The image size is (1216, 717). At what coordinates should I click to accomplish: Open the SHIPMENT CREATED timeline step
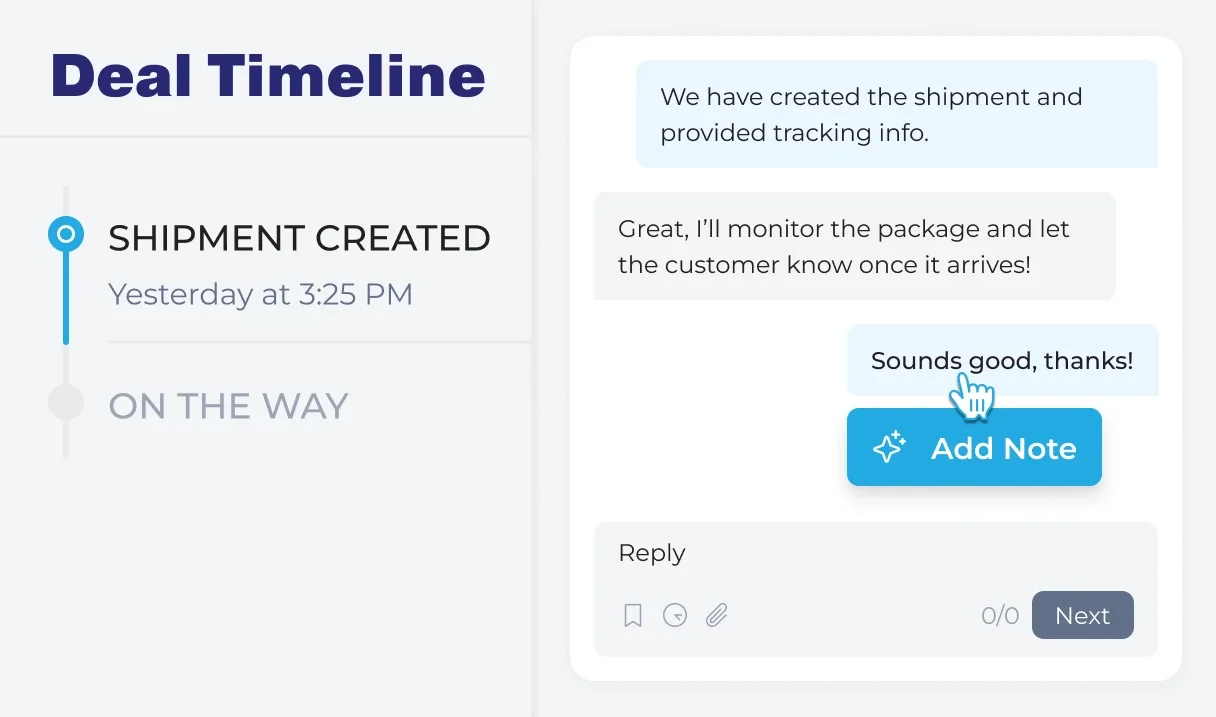click(299, 238)
